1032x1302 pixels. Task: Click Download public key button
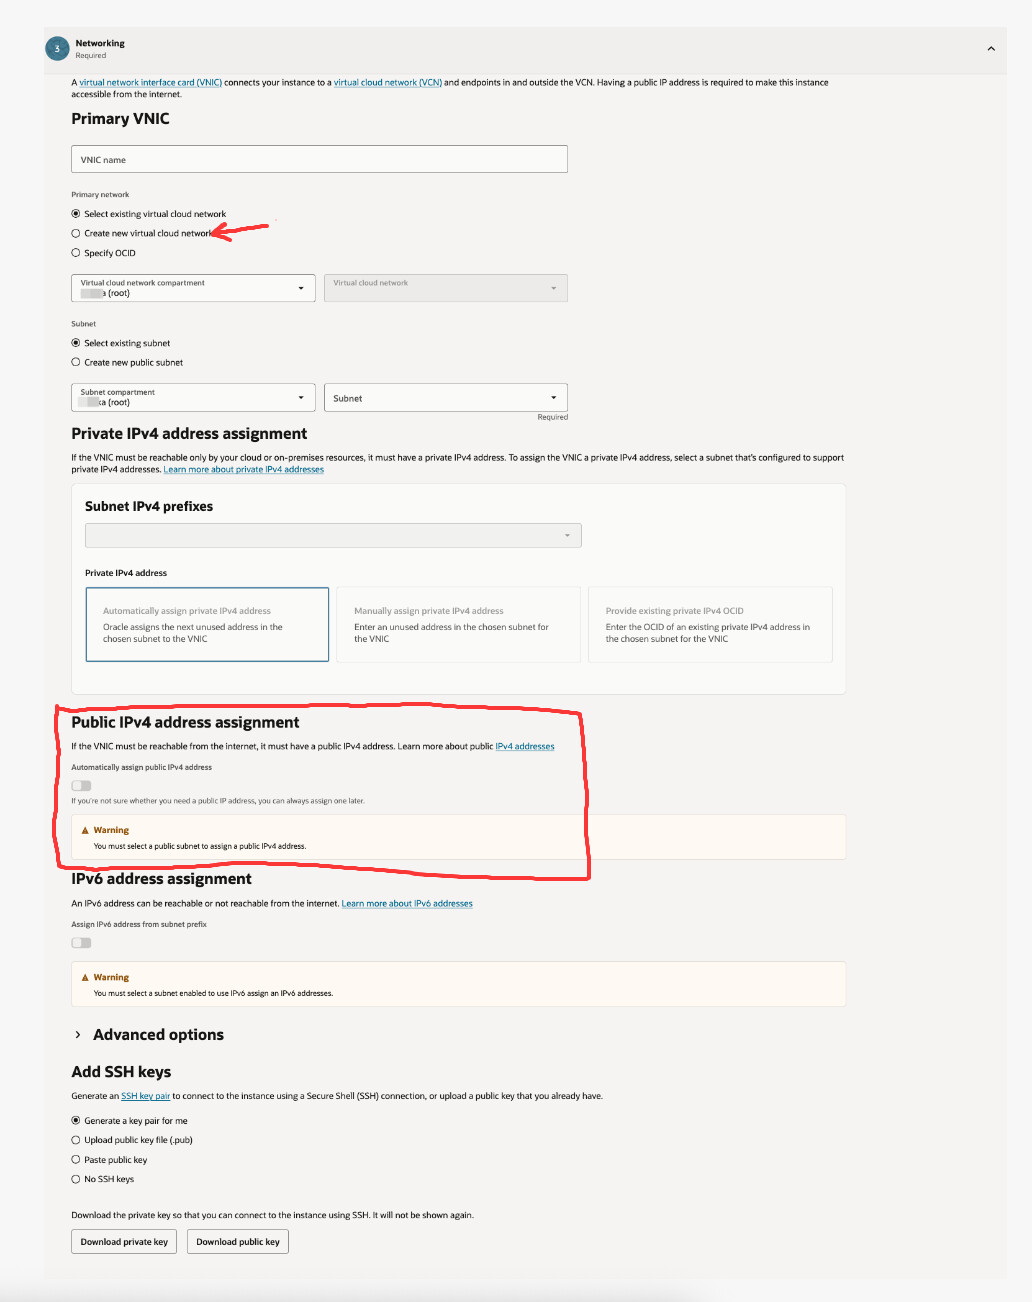(x=238, y=1242)
